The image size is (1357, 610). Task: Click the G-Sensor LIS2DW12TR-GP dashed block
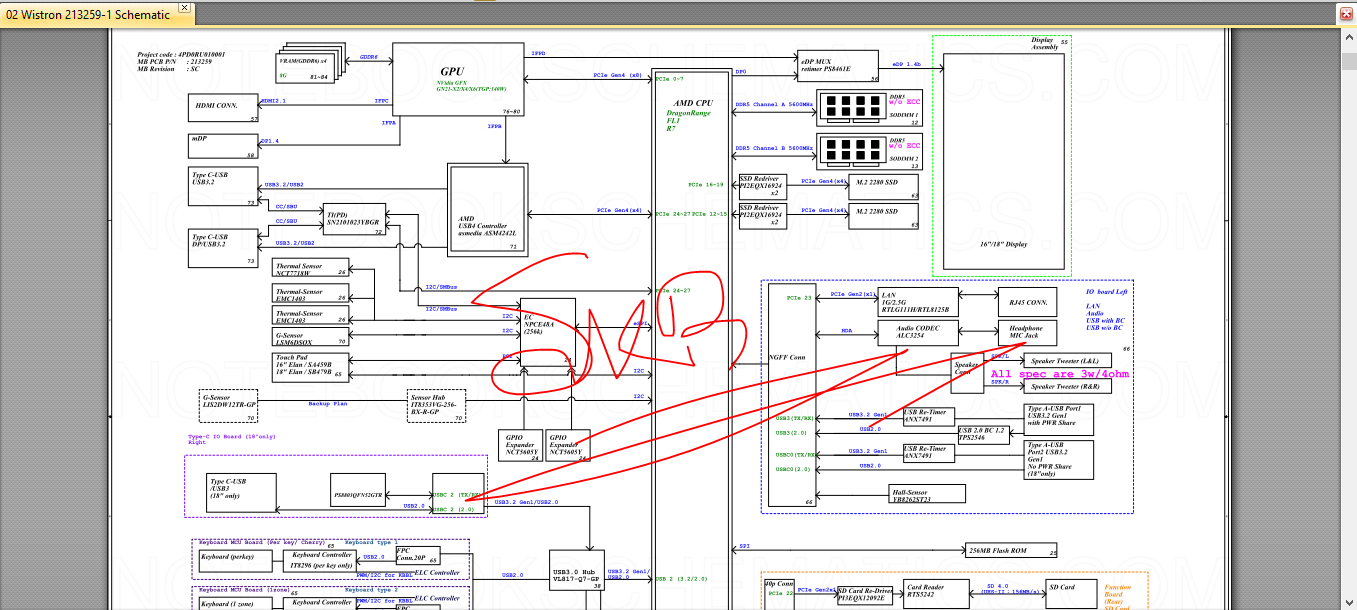point(229,405)
